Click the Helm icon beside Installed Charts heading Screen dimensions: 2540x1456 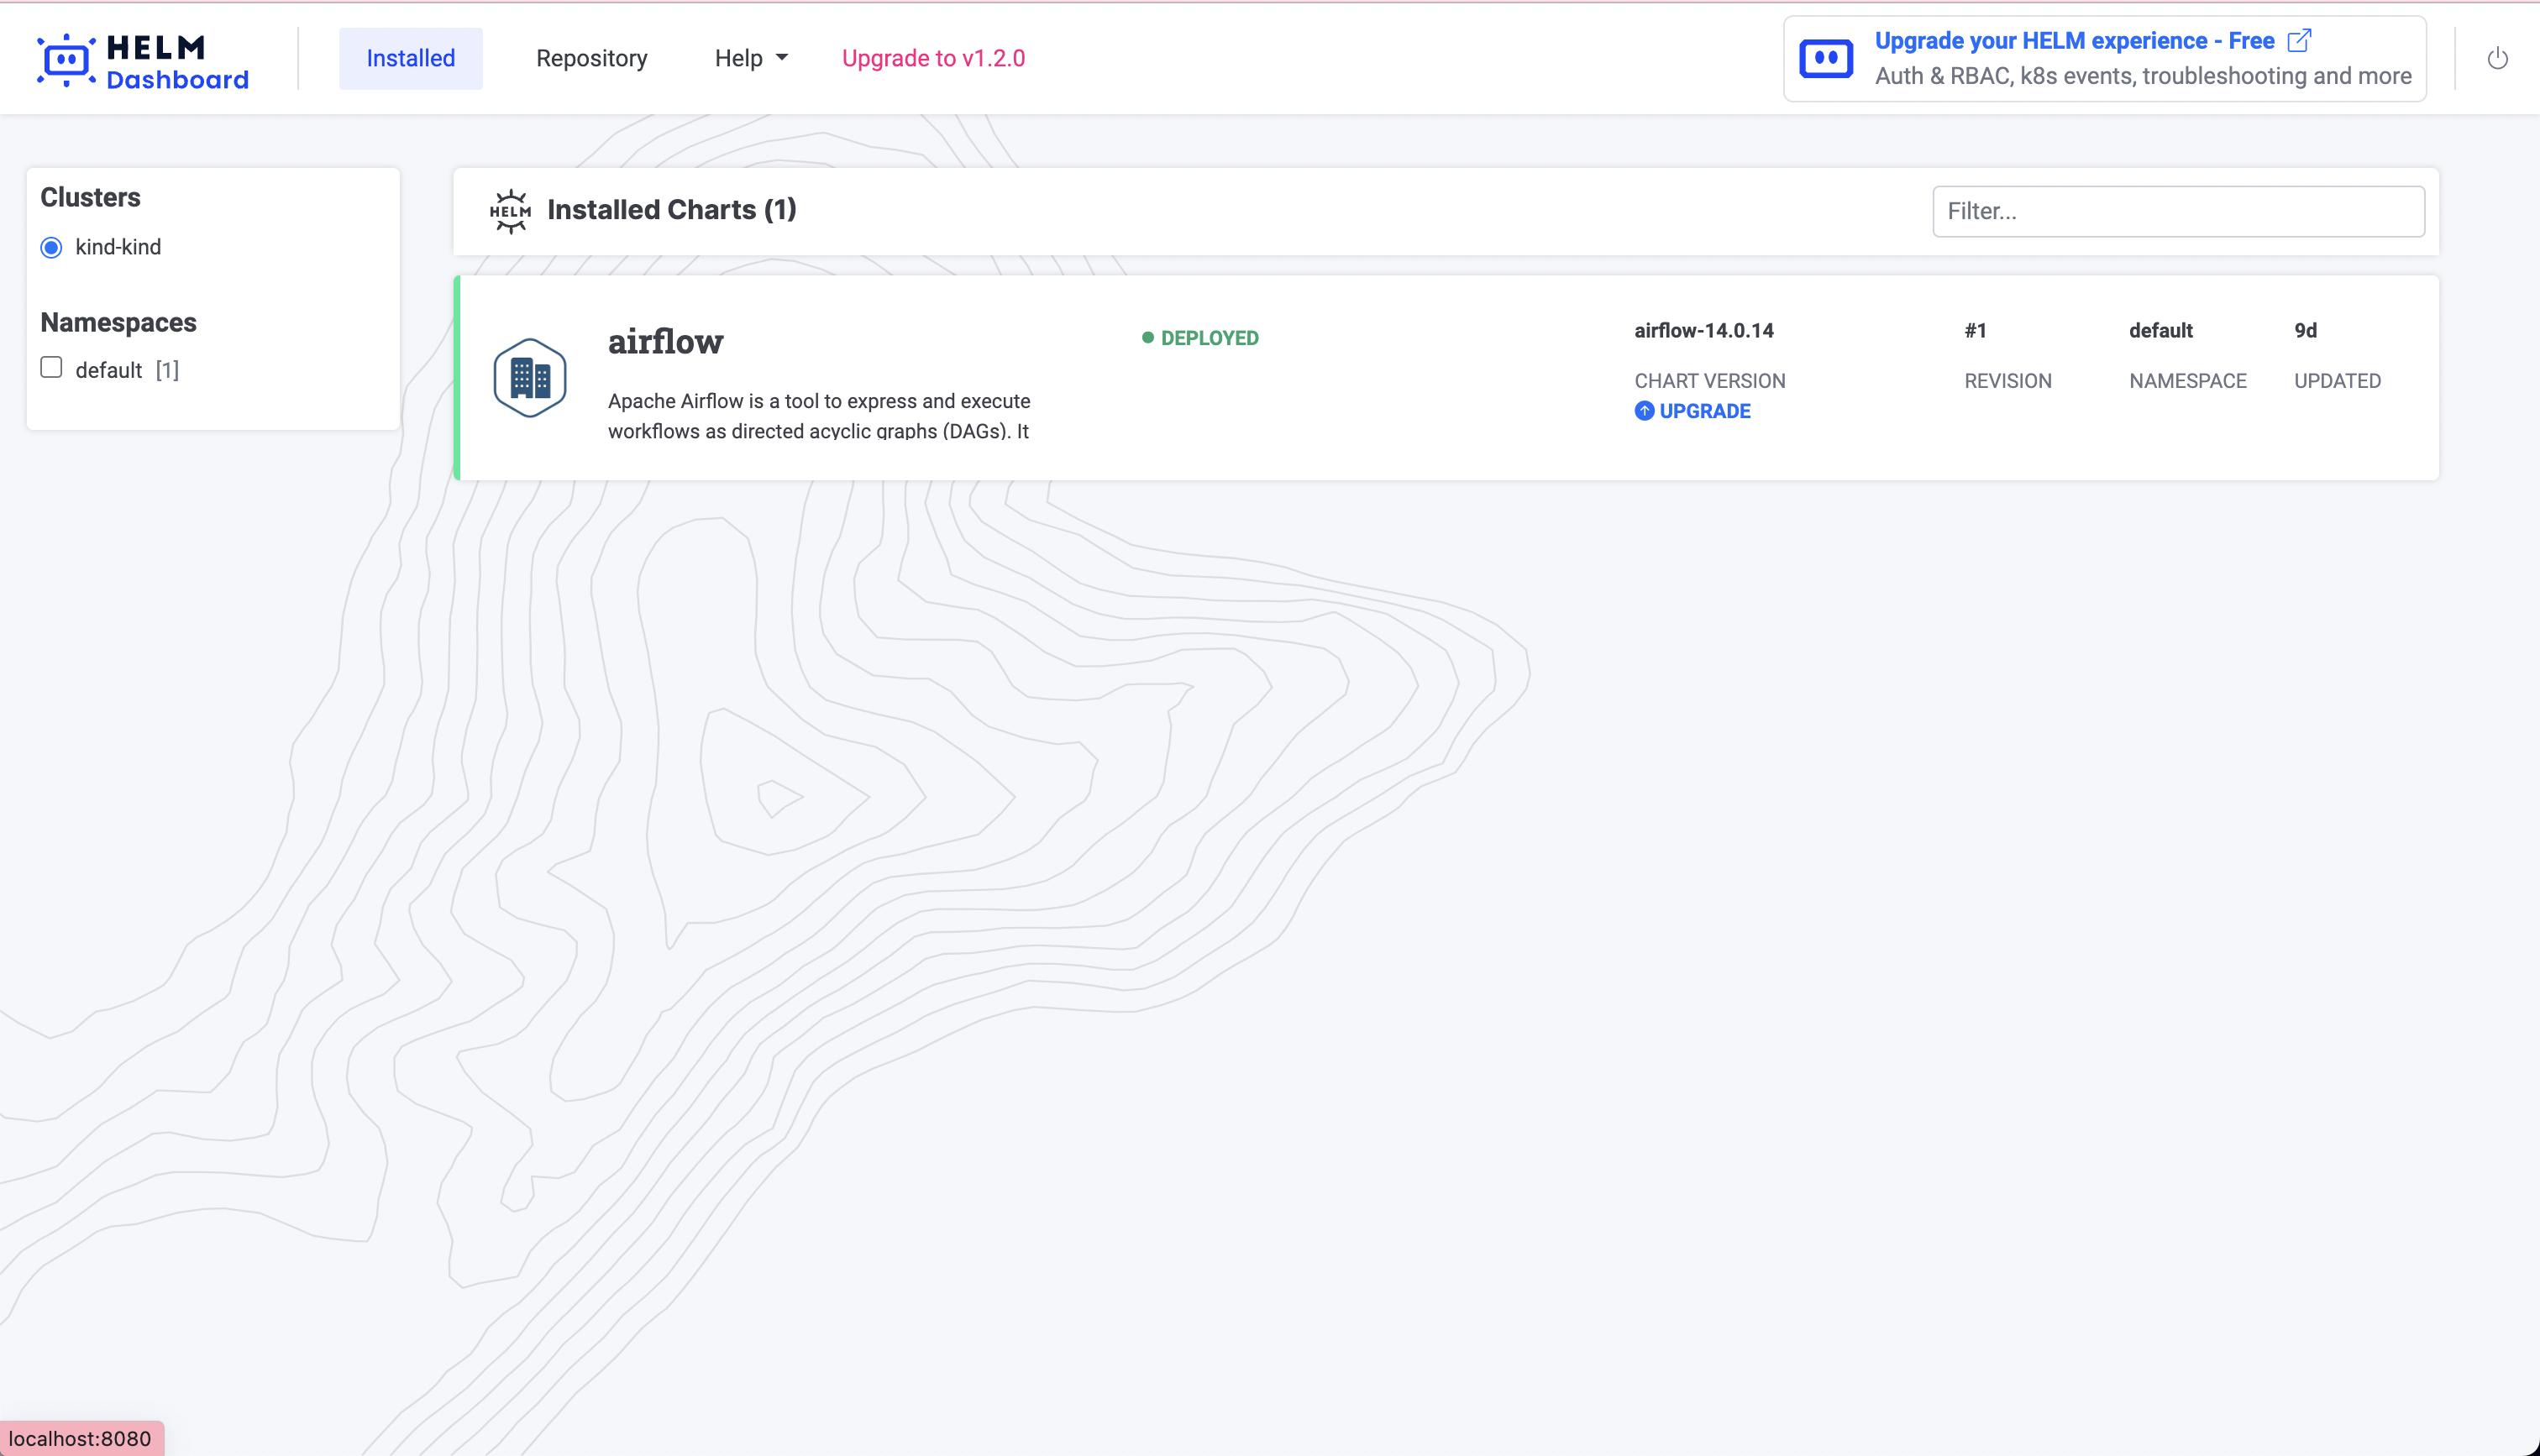click(x=511, y=210)
